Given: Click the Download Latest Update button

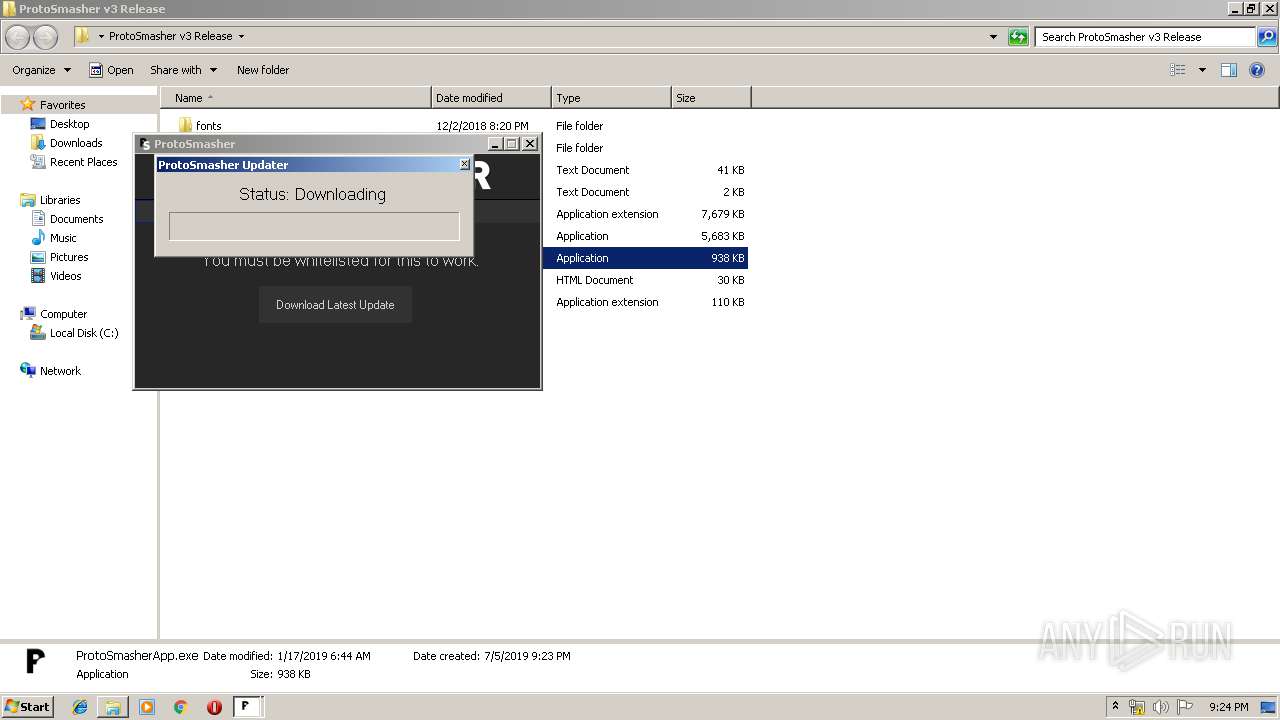Looking at the screenshot, I should pos(335,305).
